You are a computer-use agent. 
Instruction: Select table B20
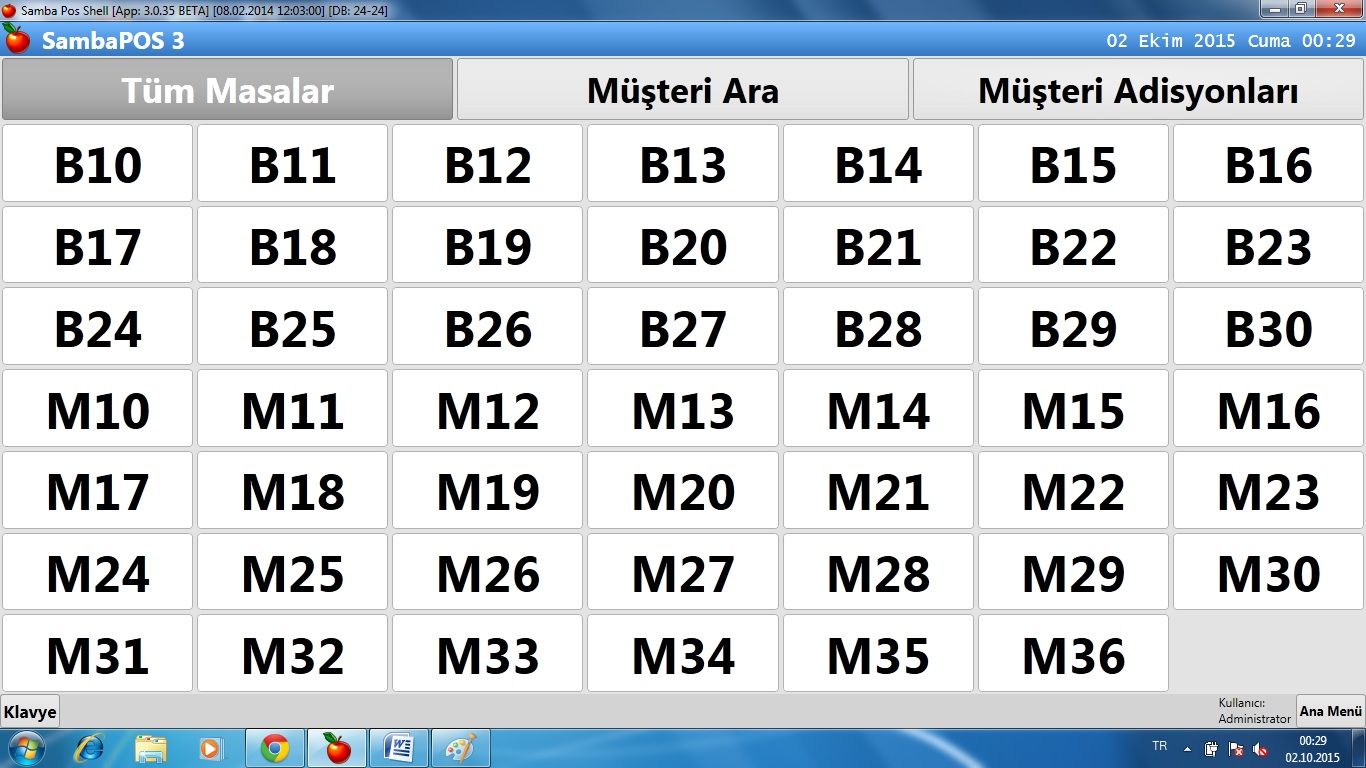(x=683, y=246)
